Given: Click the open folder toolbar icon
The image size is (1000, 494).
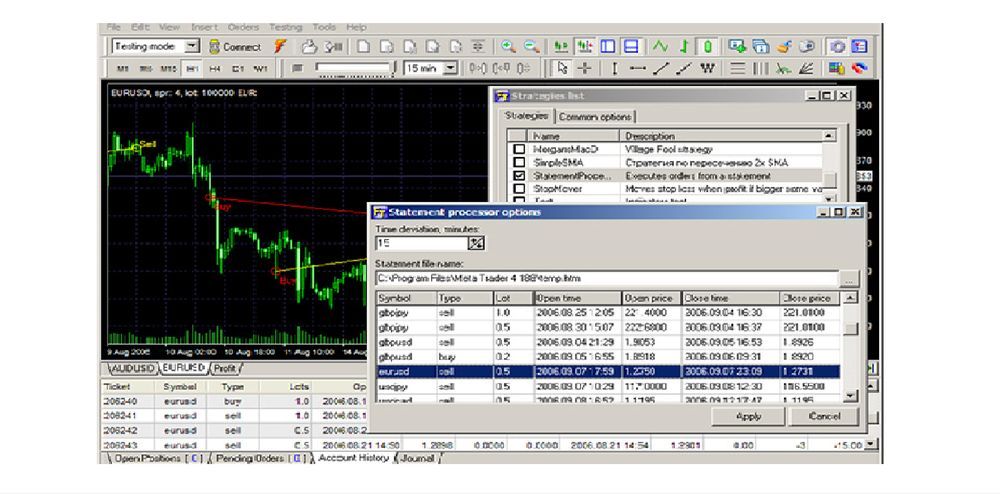Looking at the screenshot, I should tap(309, 47).
